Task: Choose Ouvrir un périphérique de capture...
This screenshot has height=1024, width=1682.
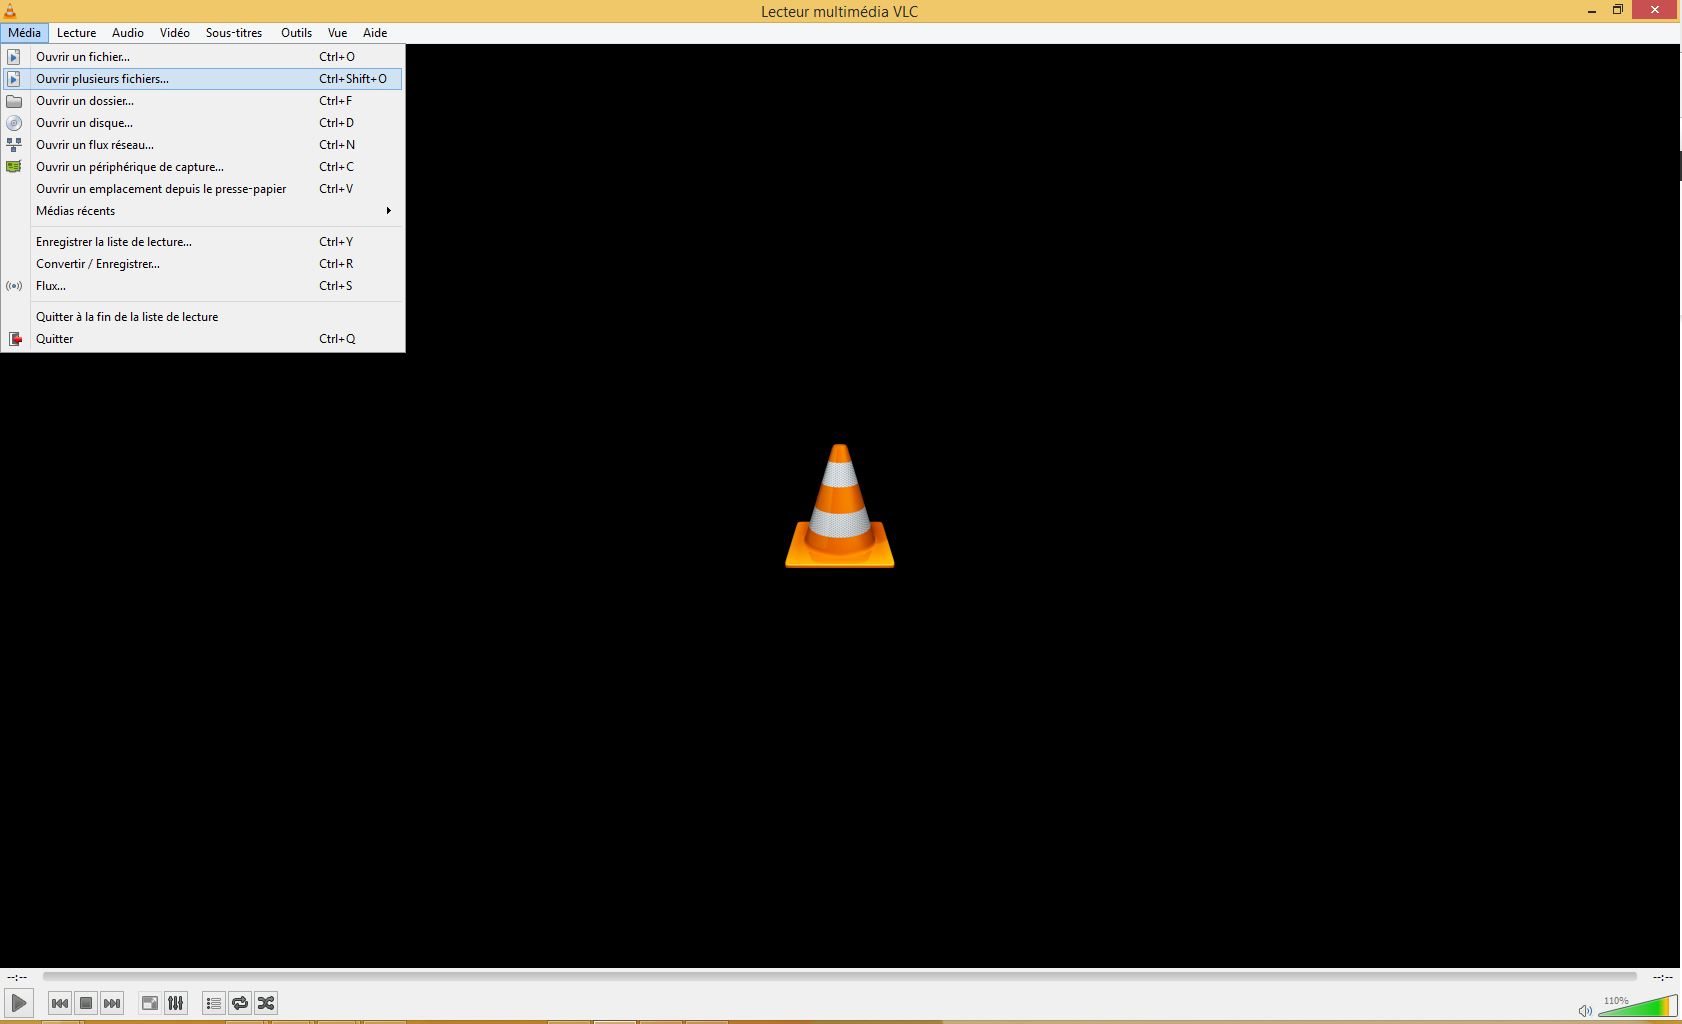Action: [x=203, y=167]
